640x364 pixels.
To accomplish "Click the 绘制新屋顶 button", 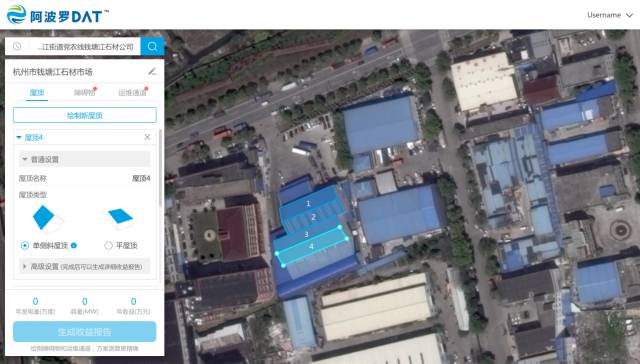I will (x=84, y=115).
